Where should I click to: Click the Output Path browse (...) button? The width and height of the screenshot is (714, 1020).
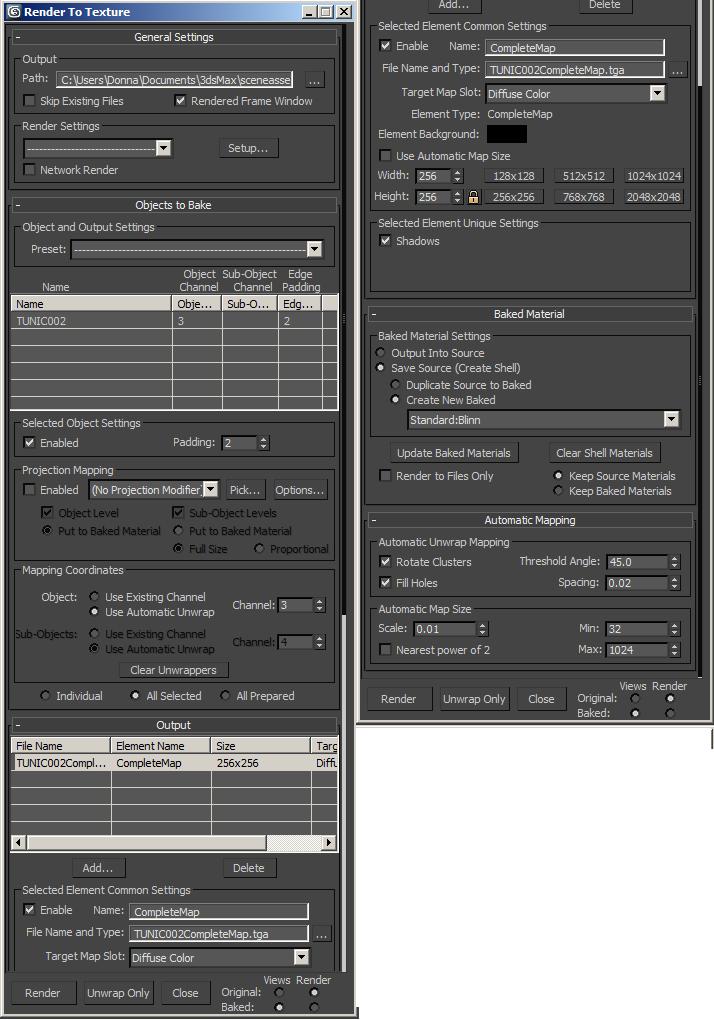[x=314, y=80]
